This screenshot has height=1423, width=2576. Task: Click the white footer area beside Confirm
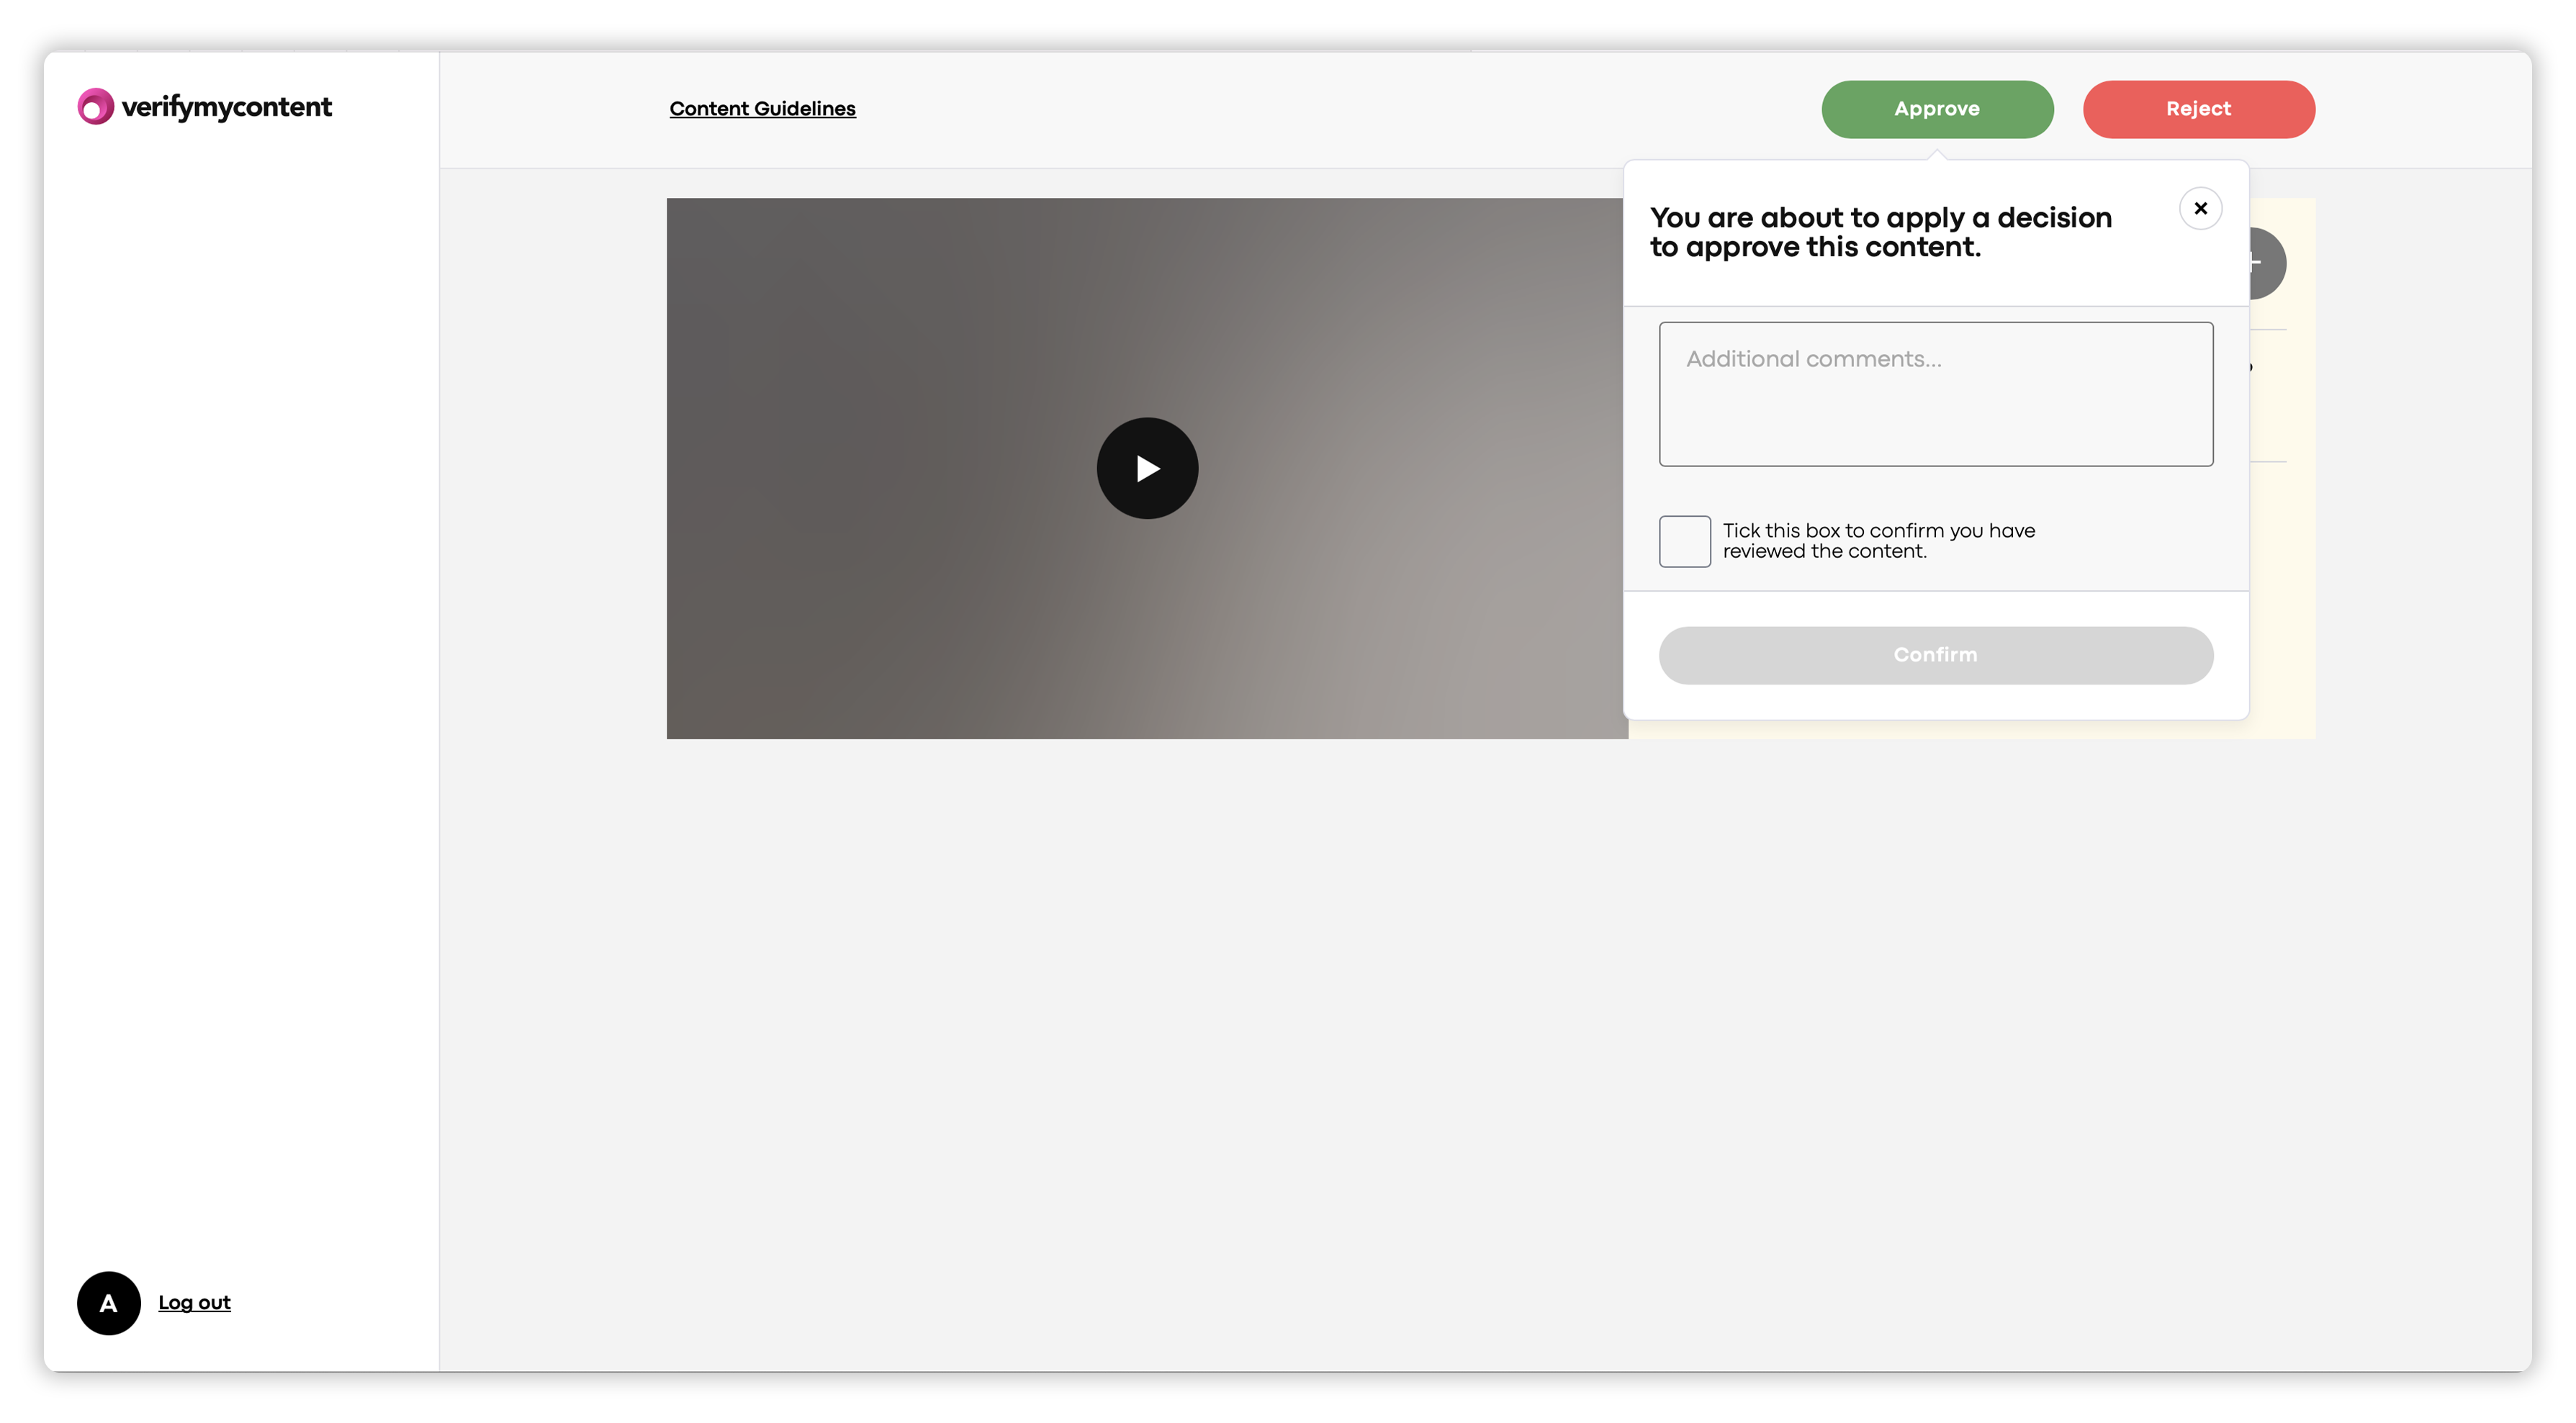1935,703
